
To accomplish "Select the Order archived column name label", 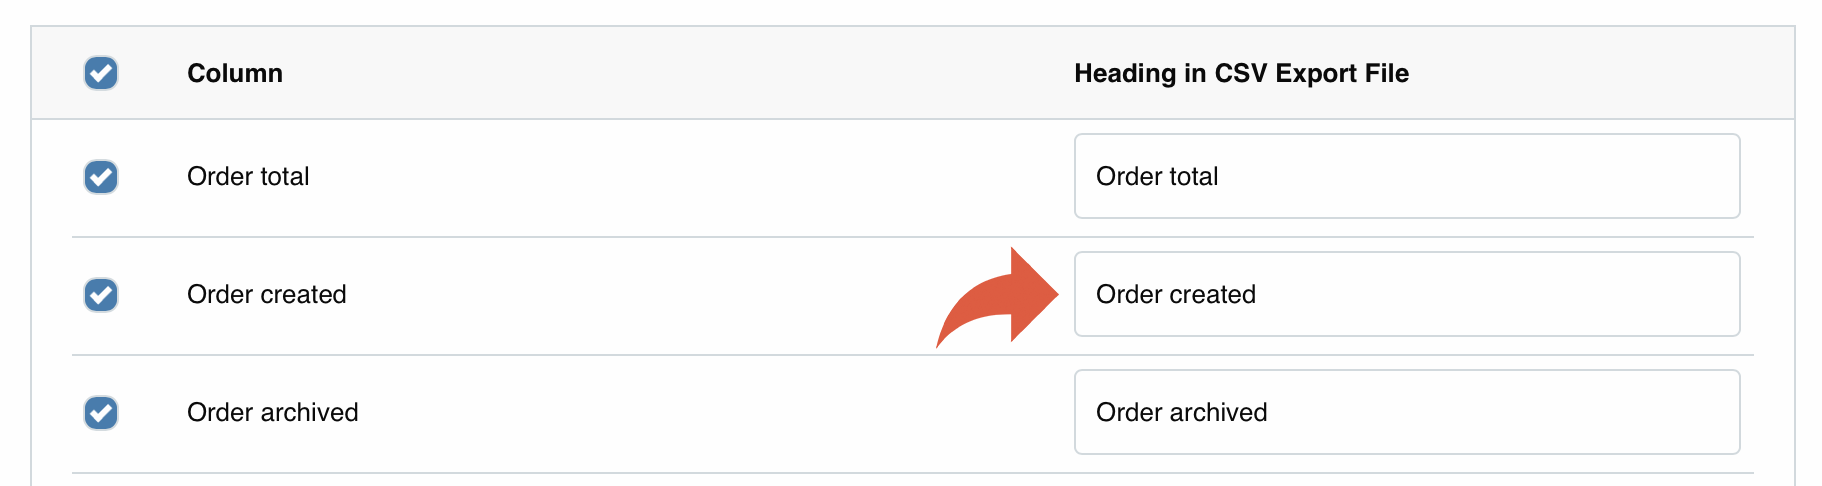I will click(272, 413).
